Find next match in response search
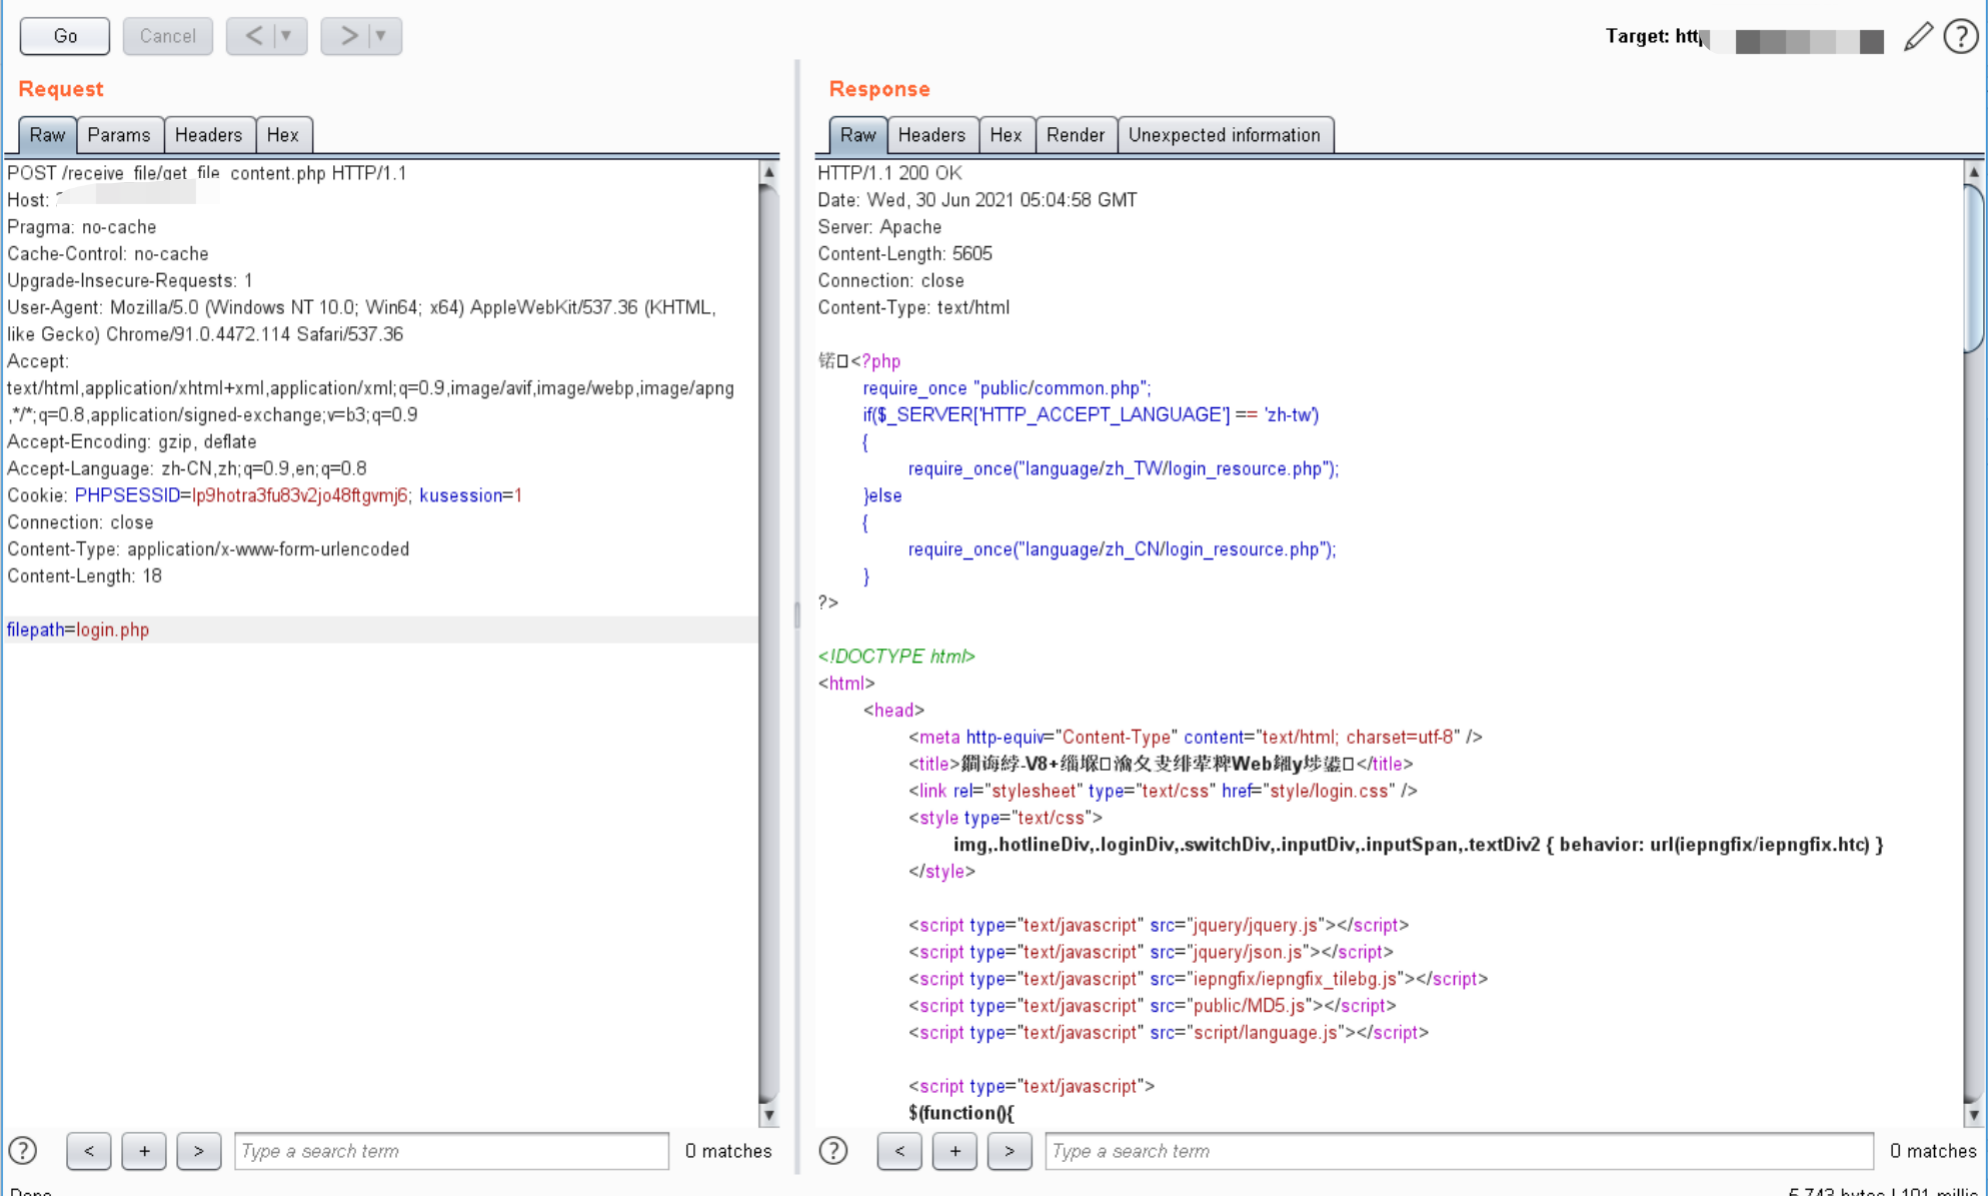The width and height of the screenshot is (1988, 1196). tap(1010, 1151)
